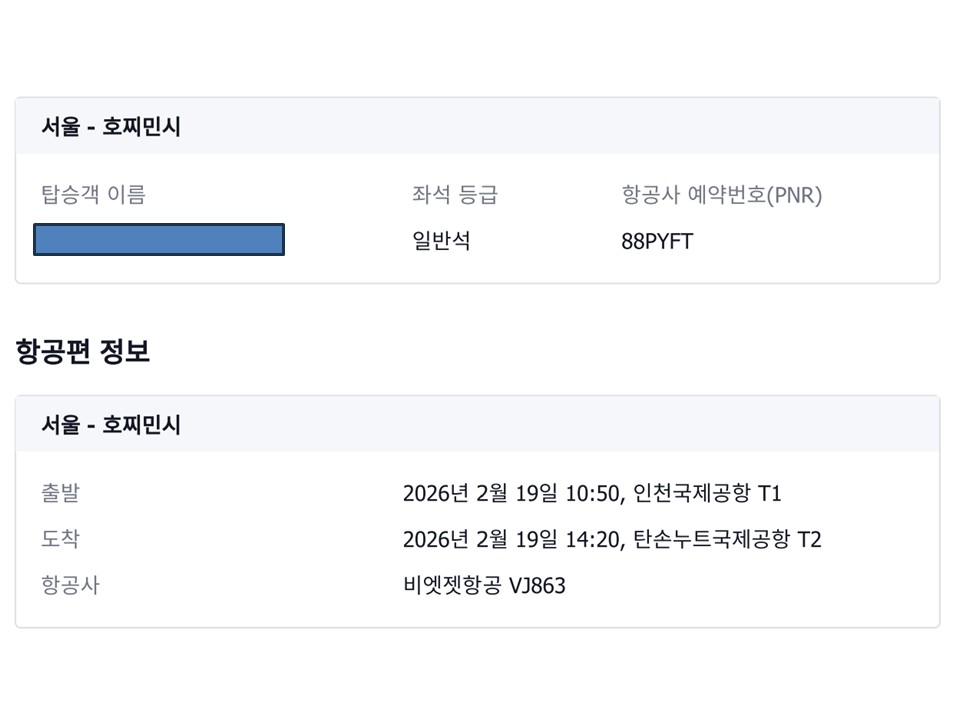Screen dimensions: 960x720
Task: Select the 도착 row label
Action: click(60, 539)
